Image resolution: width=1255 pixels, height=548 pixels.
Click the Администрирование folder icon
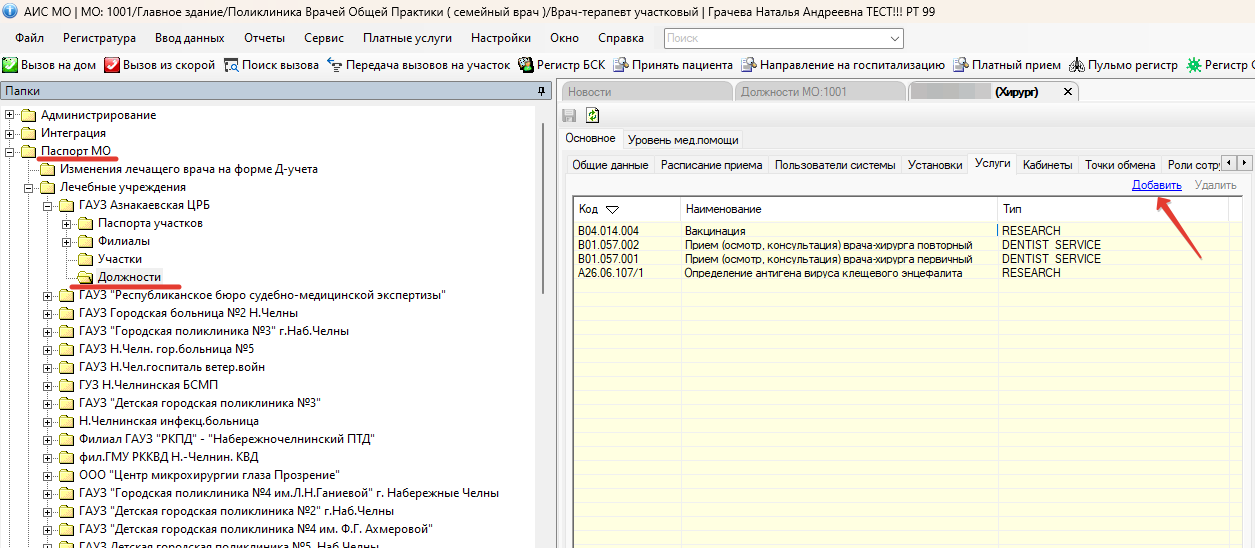[x=29, y=115]
